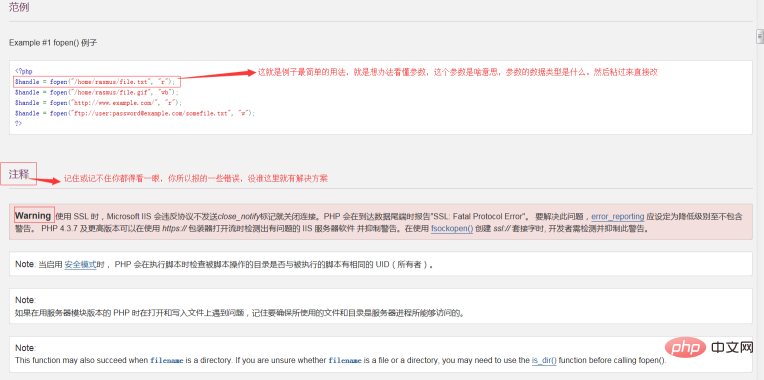
Task: Click the code line opening http://www.example.com/
Action: click(x=98, y=103)
